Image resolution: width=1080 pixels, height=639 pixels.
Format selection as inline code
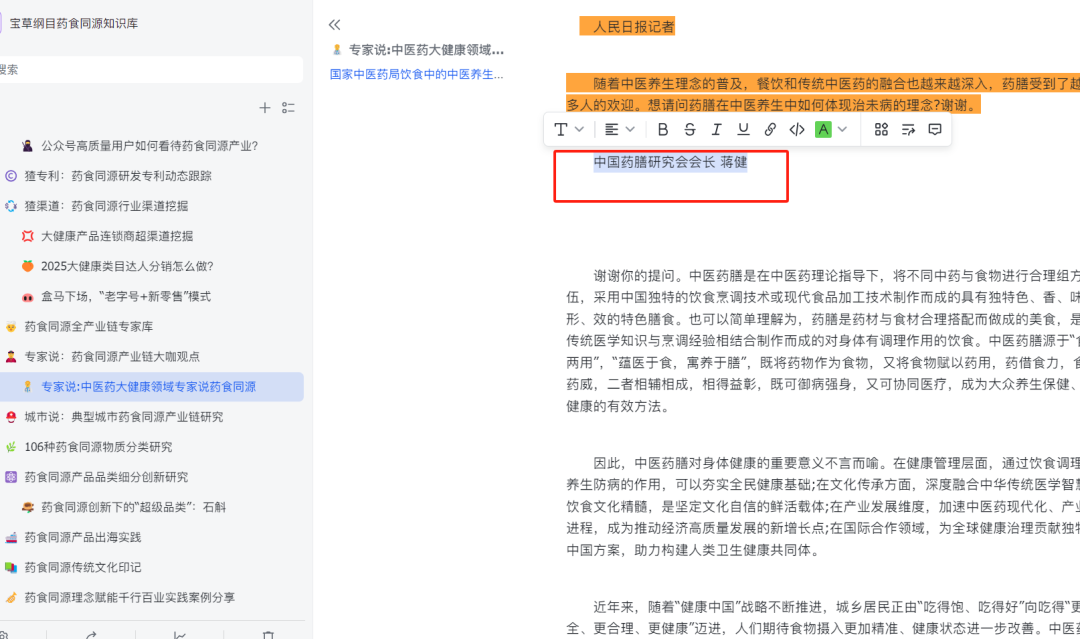click(x=795, y=129)
